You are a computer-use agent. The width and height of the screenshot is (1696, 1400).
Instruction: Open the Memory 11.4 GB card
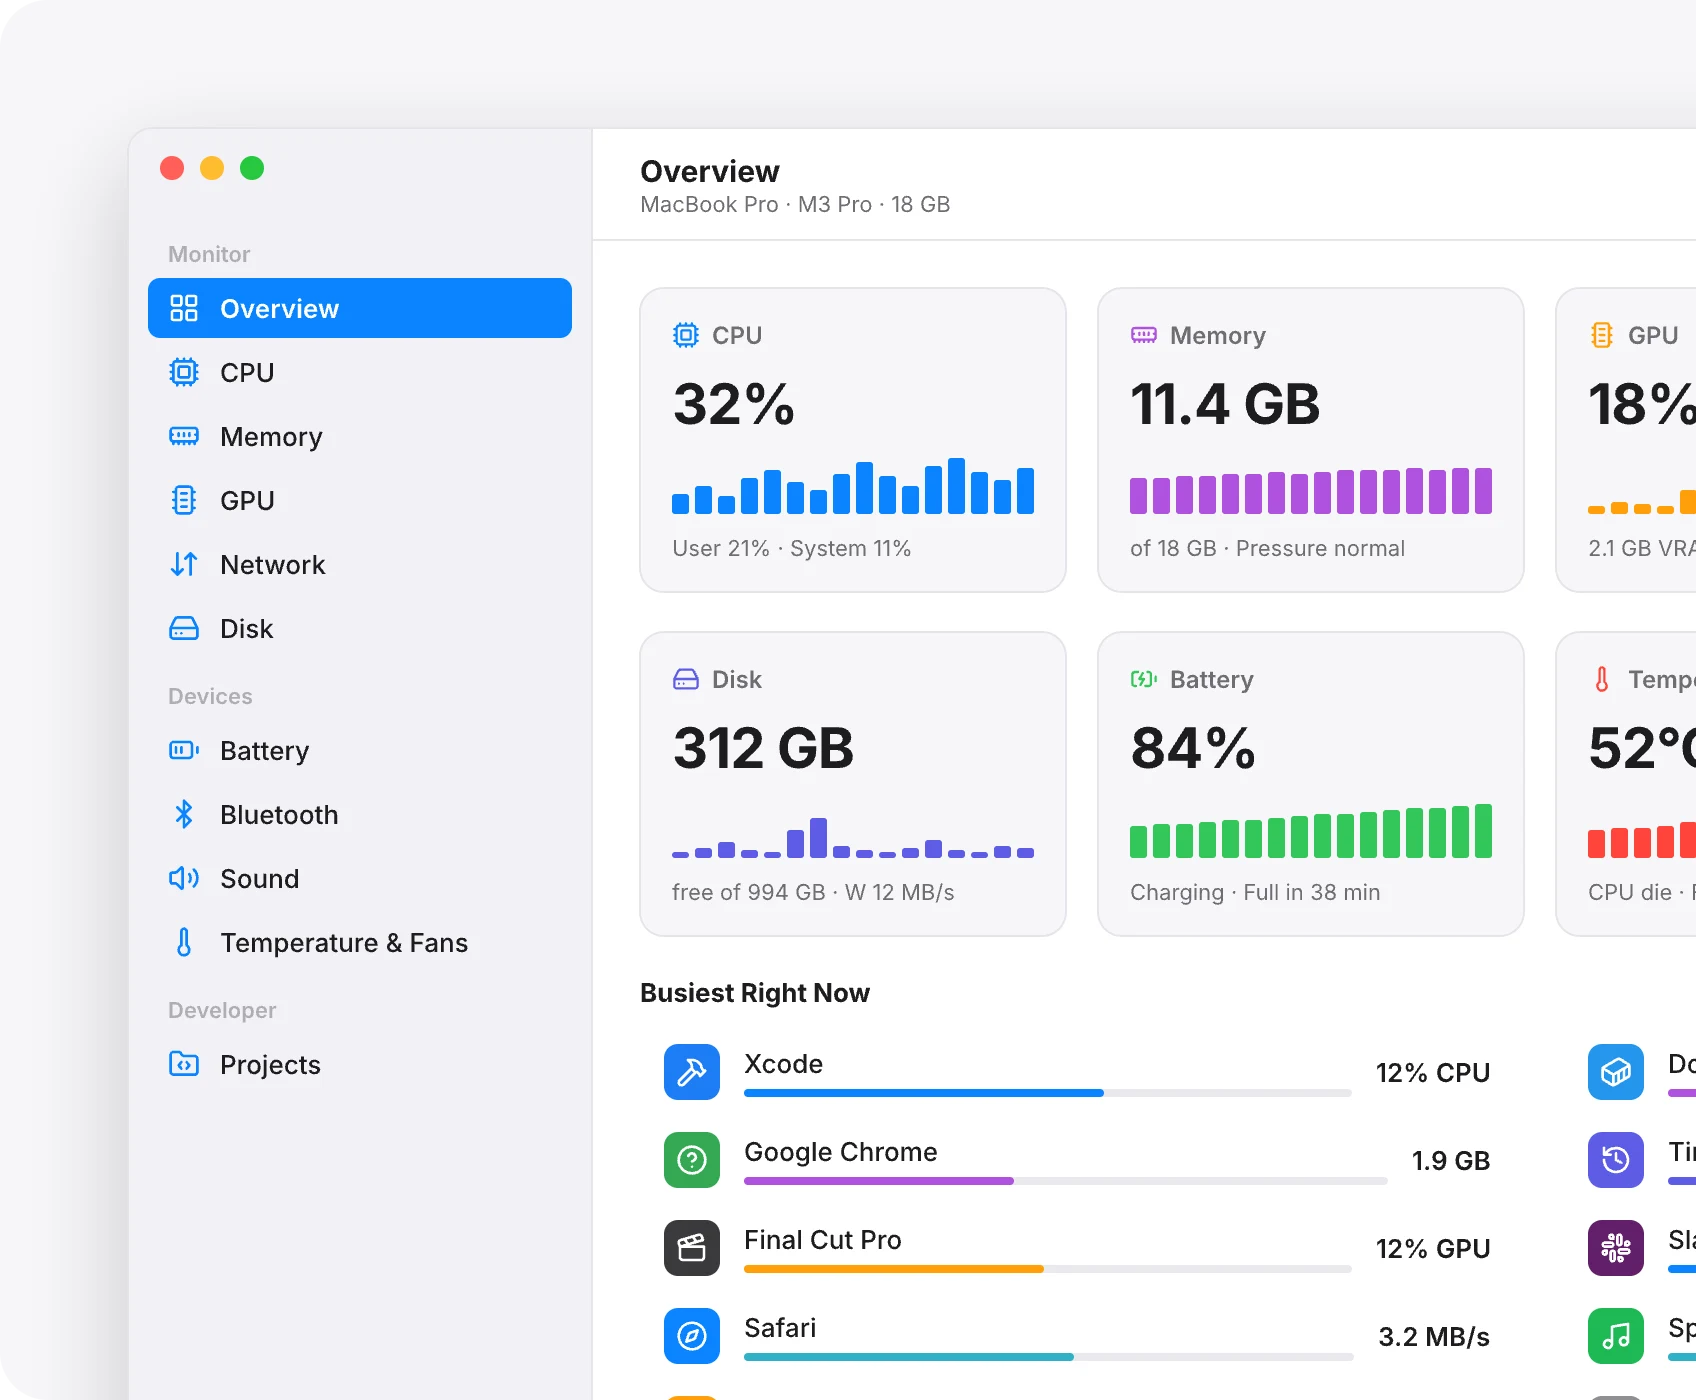tap(1311, 440)
